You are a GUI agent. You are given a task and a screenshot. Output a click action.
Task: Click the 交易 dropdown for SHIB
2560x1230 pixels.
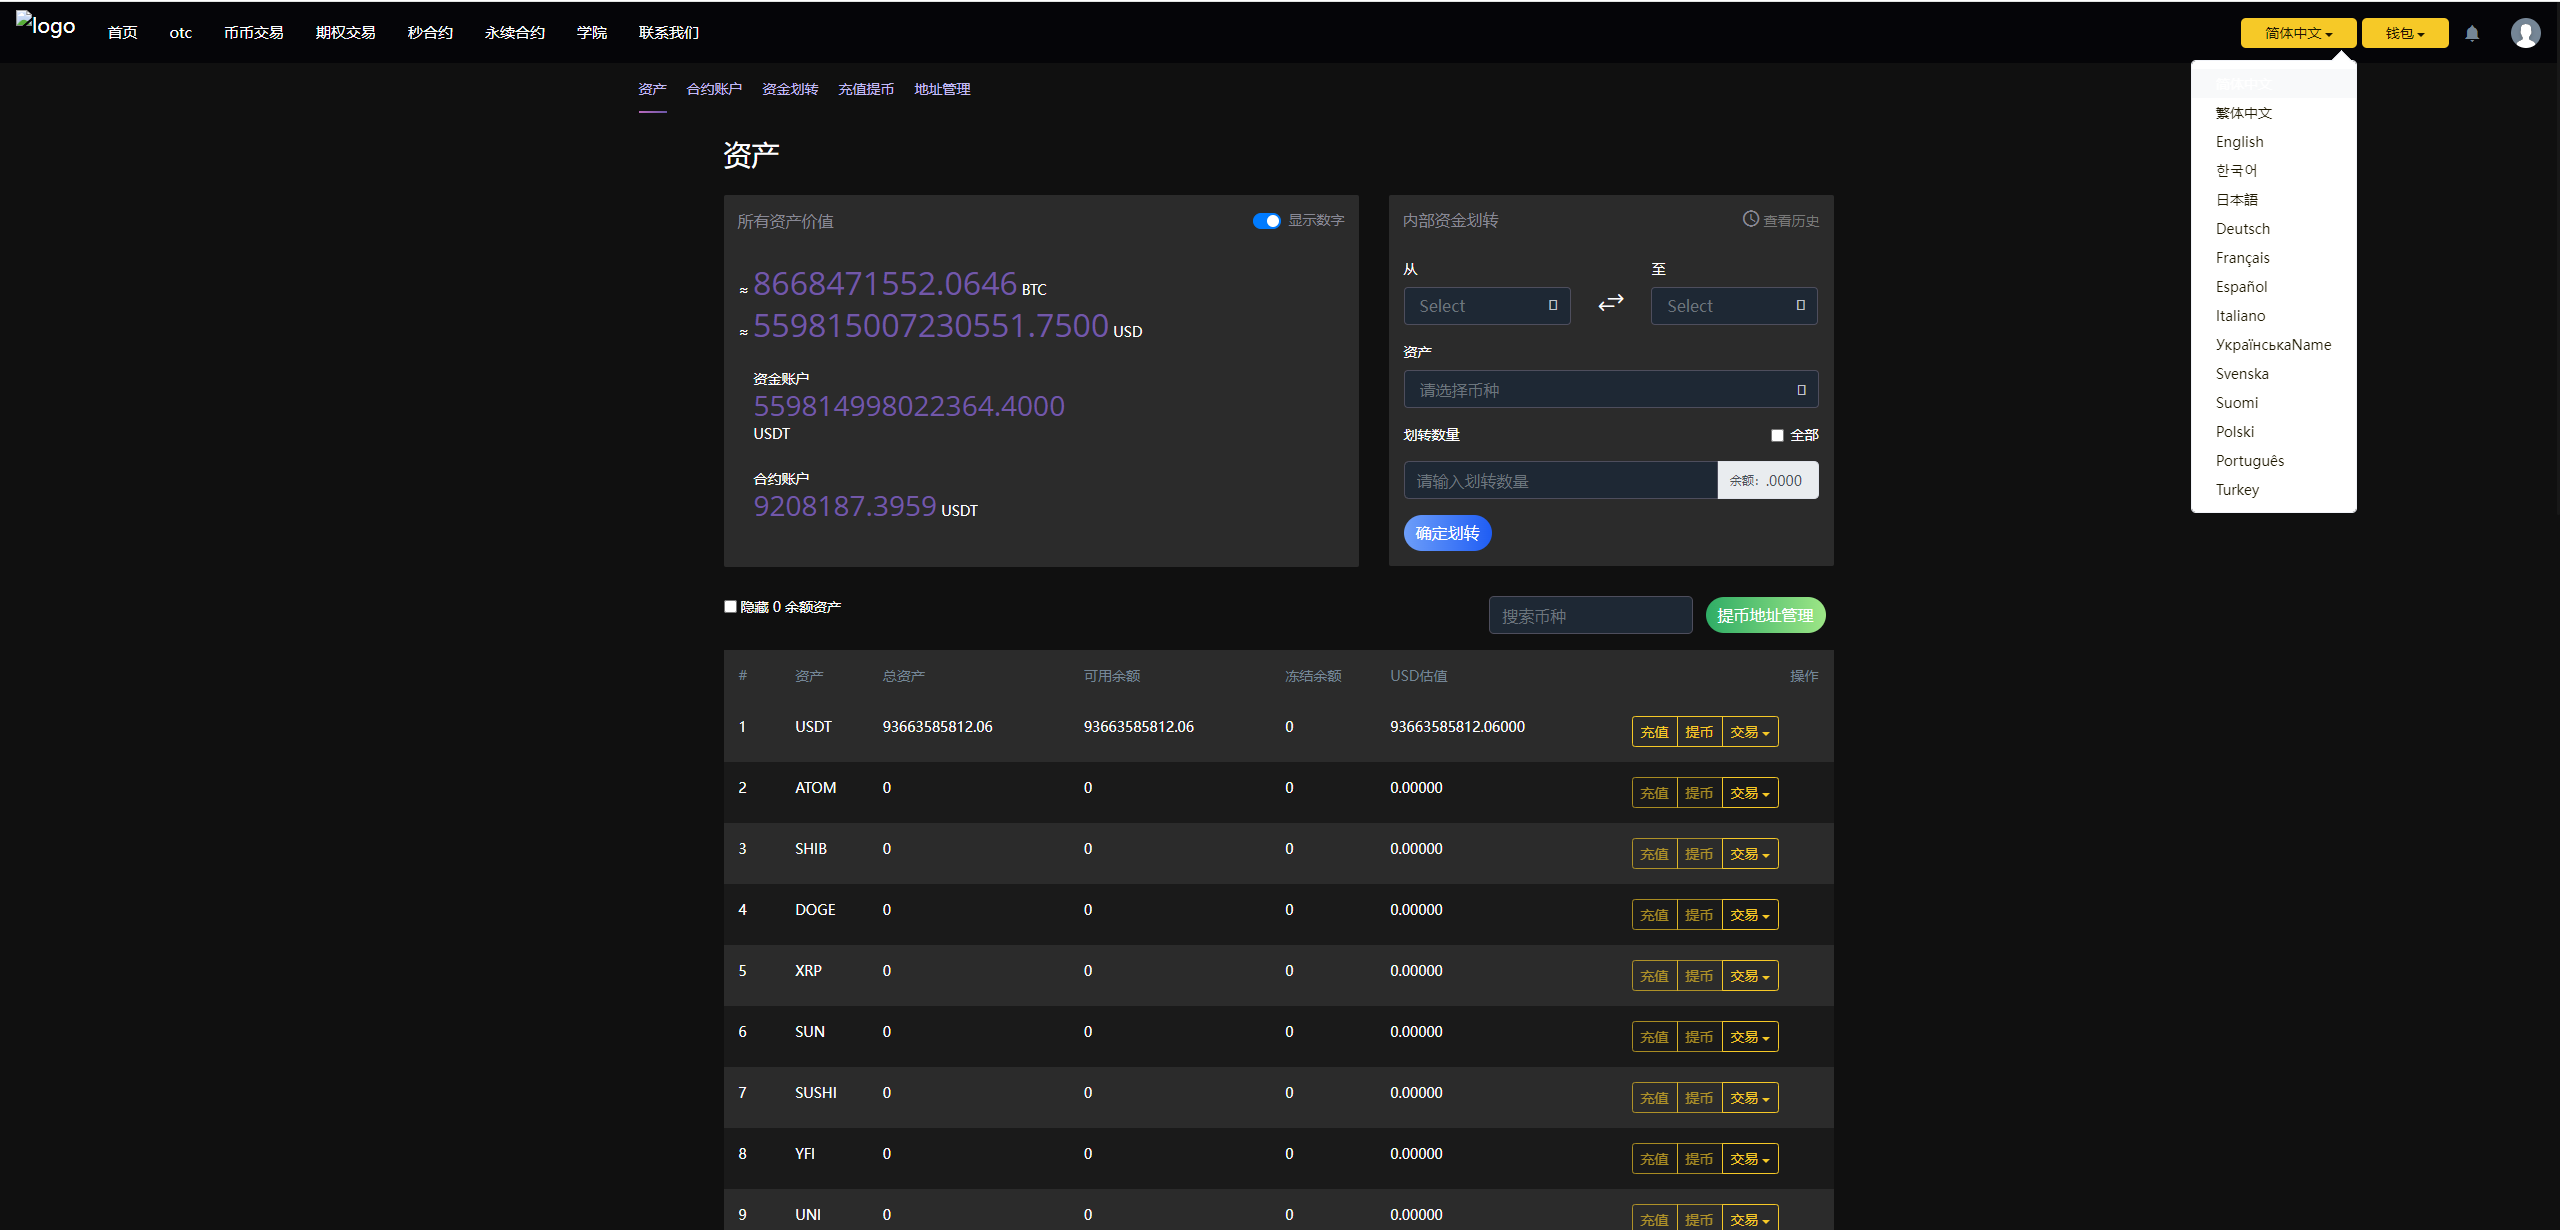[1750, 853]
